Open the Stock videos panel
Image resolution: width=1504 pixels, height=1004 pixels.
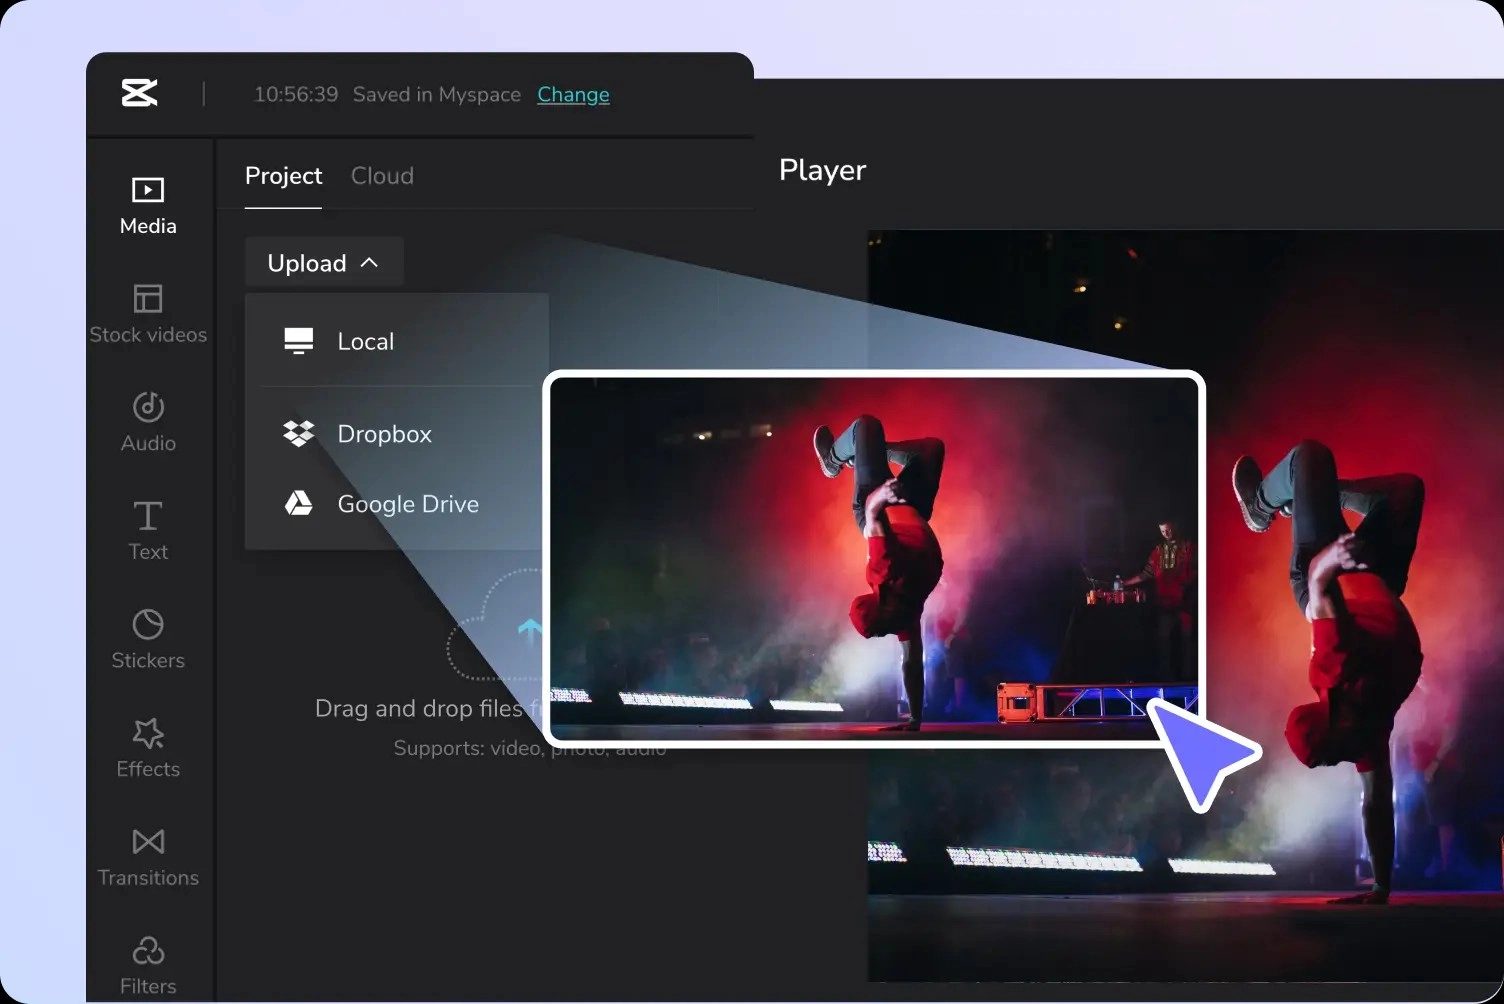(x=148, y=314)
